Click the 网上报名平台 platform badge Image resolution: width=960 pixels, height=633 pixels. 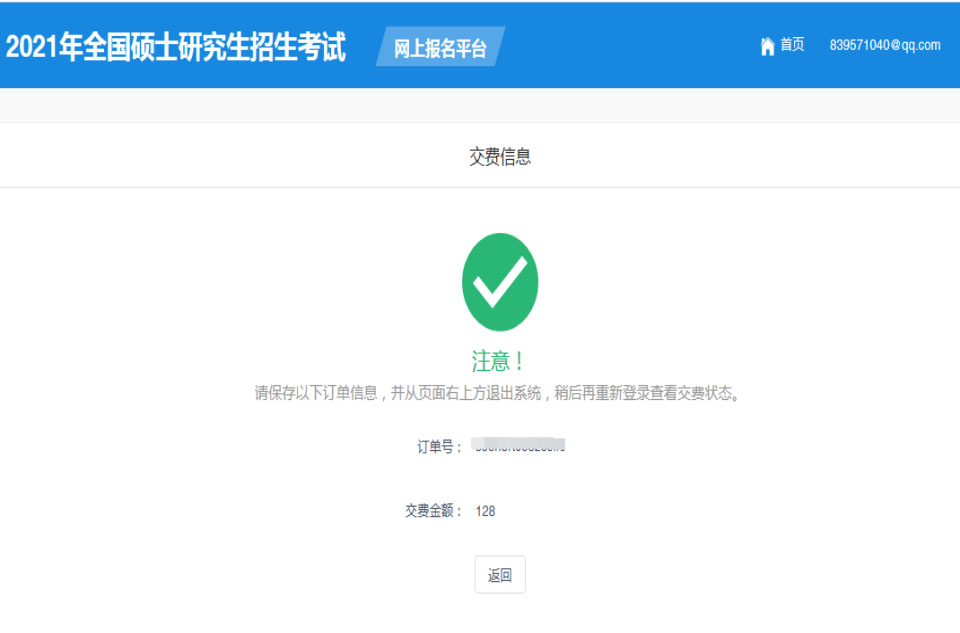tap(440, 48)
